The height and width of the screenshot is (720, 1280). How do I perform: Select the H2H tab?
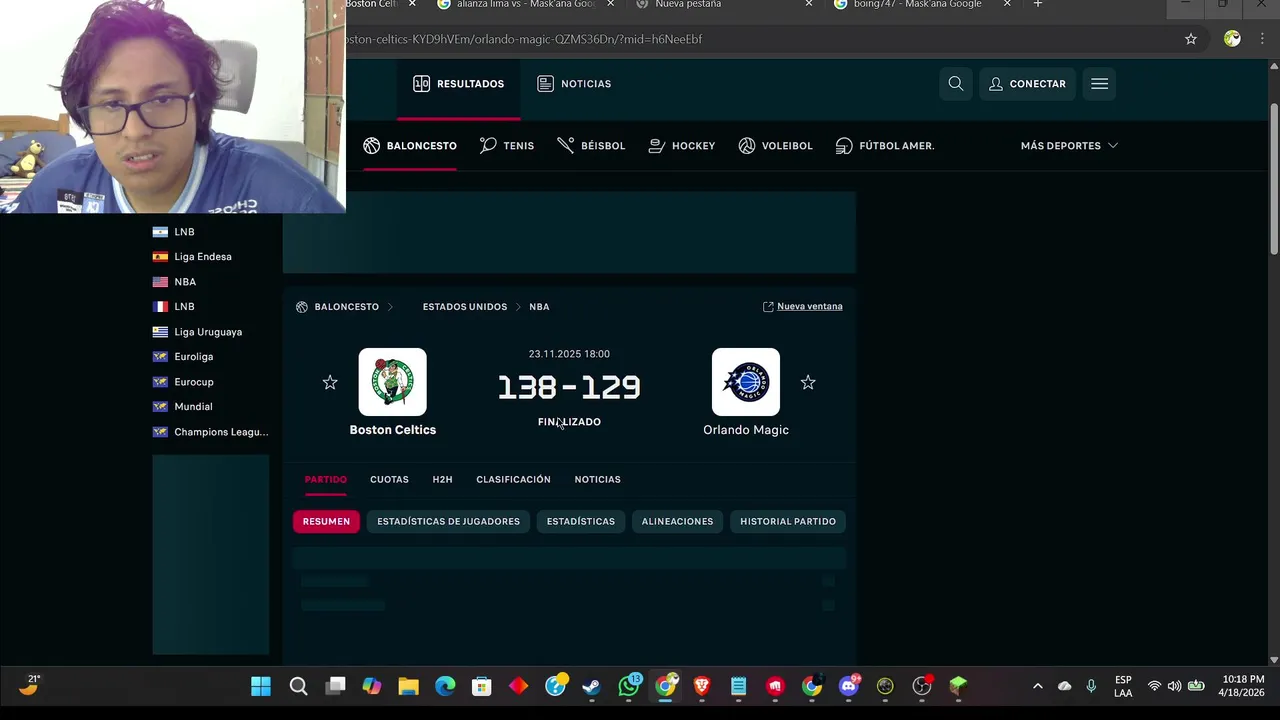(x=442, y=480)
